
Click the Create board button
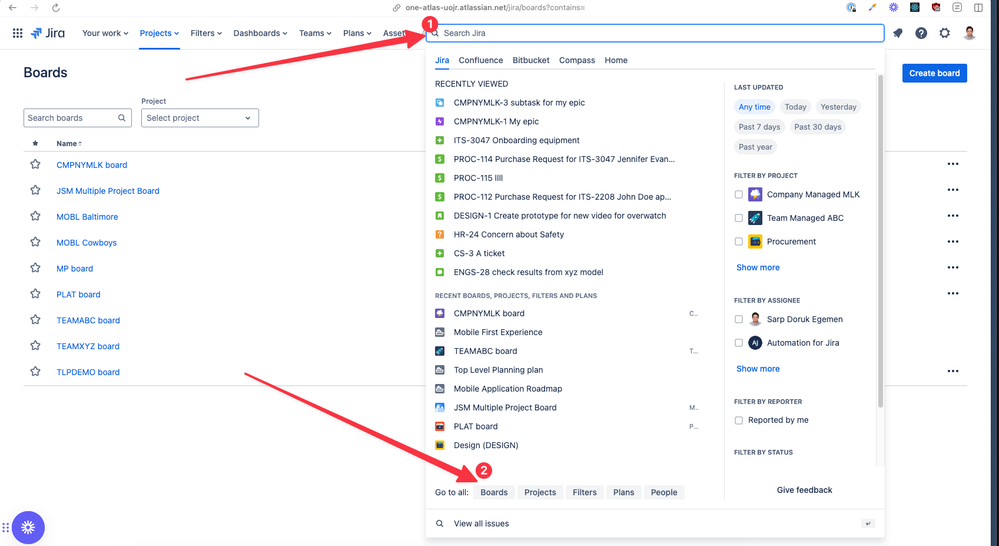coord(934,73)
